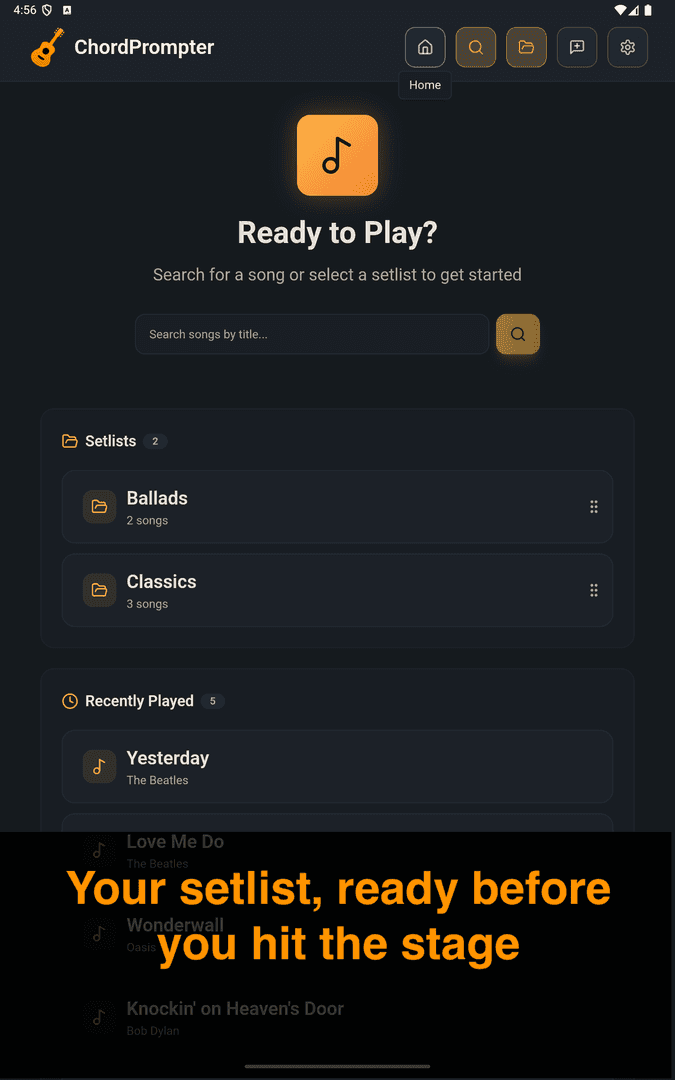The image size is (675, 1080).
Task: Open Yesterday by The Beatles
Action: pyautogui.click(x=338, y=767)
